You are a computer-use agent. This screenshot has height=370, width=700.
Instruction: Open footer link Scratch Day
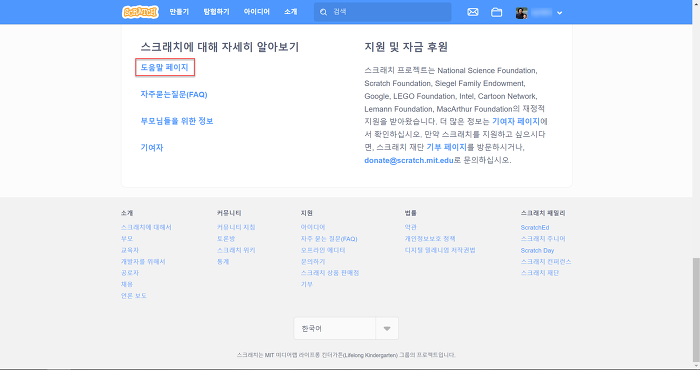[x=537, y=250]
